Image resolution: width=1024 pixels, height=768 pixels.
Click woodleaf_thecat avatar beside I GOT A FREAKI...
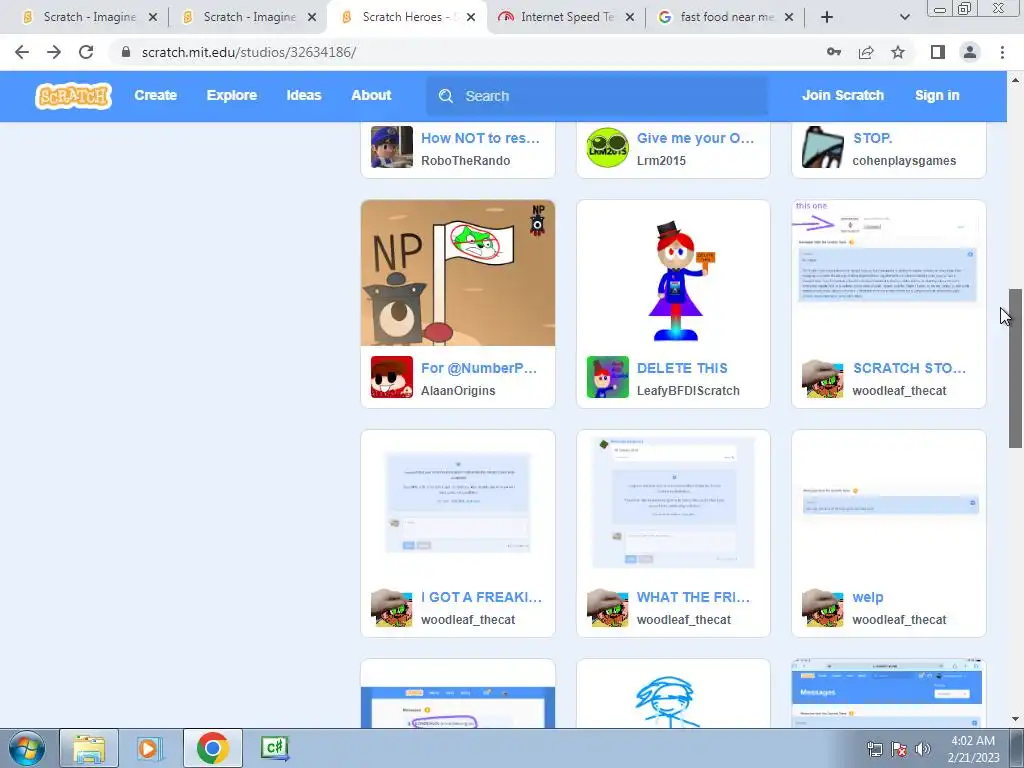(x=392, y=607)
